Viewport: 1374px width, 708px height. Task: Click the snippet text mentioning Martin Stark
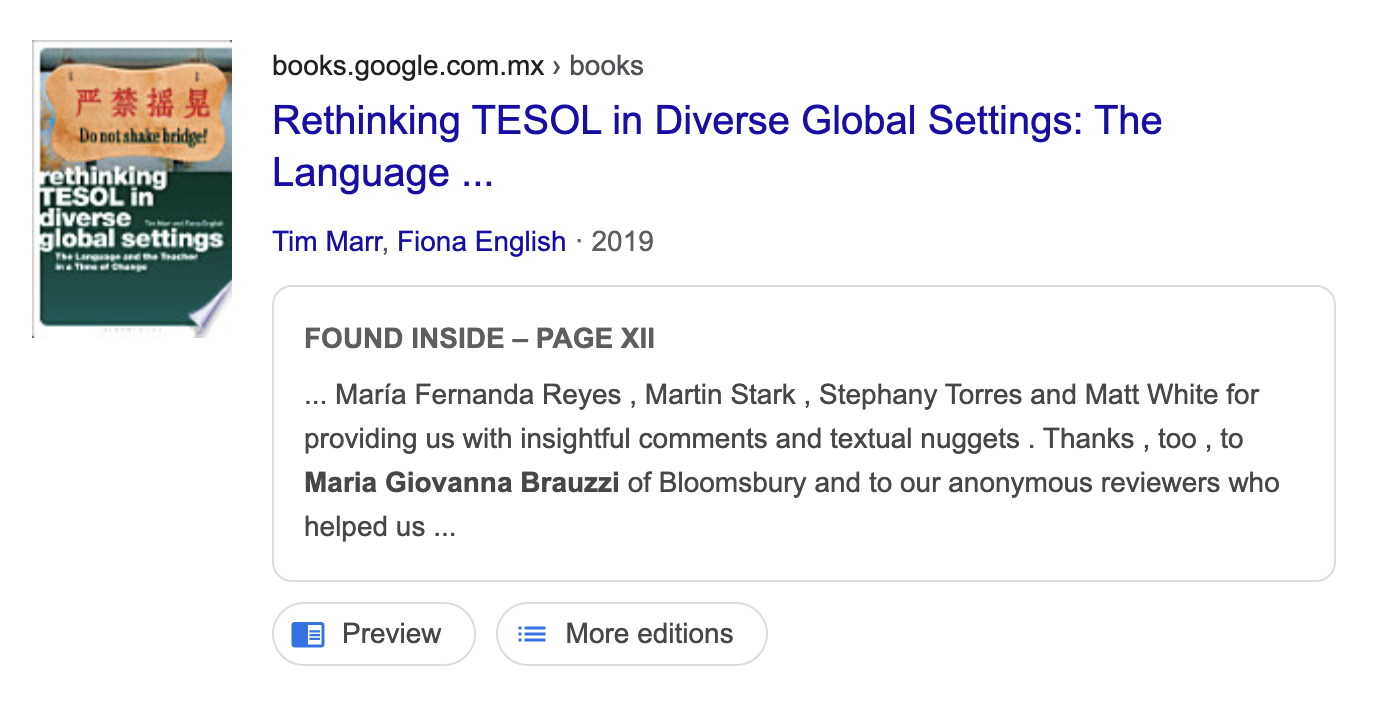[792, 461]
